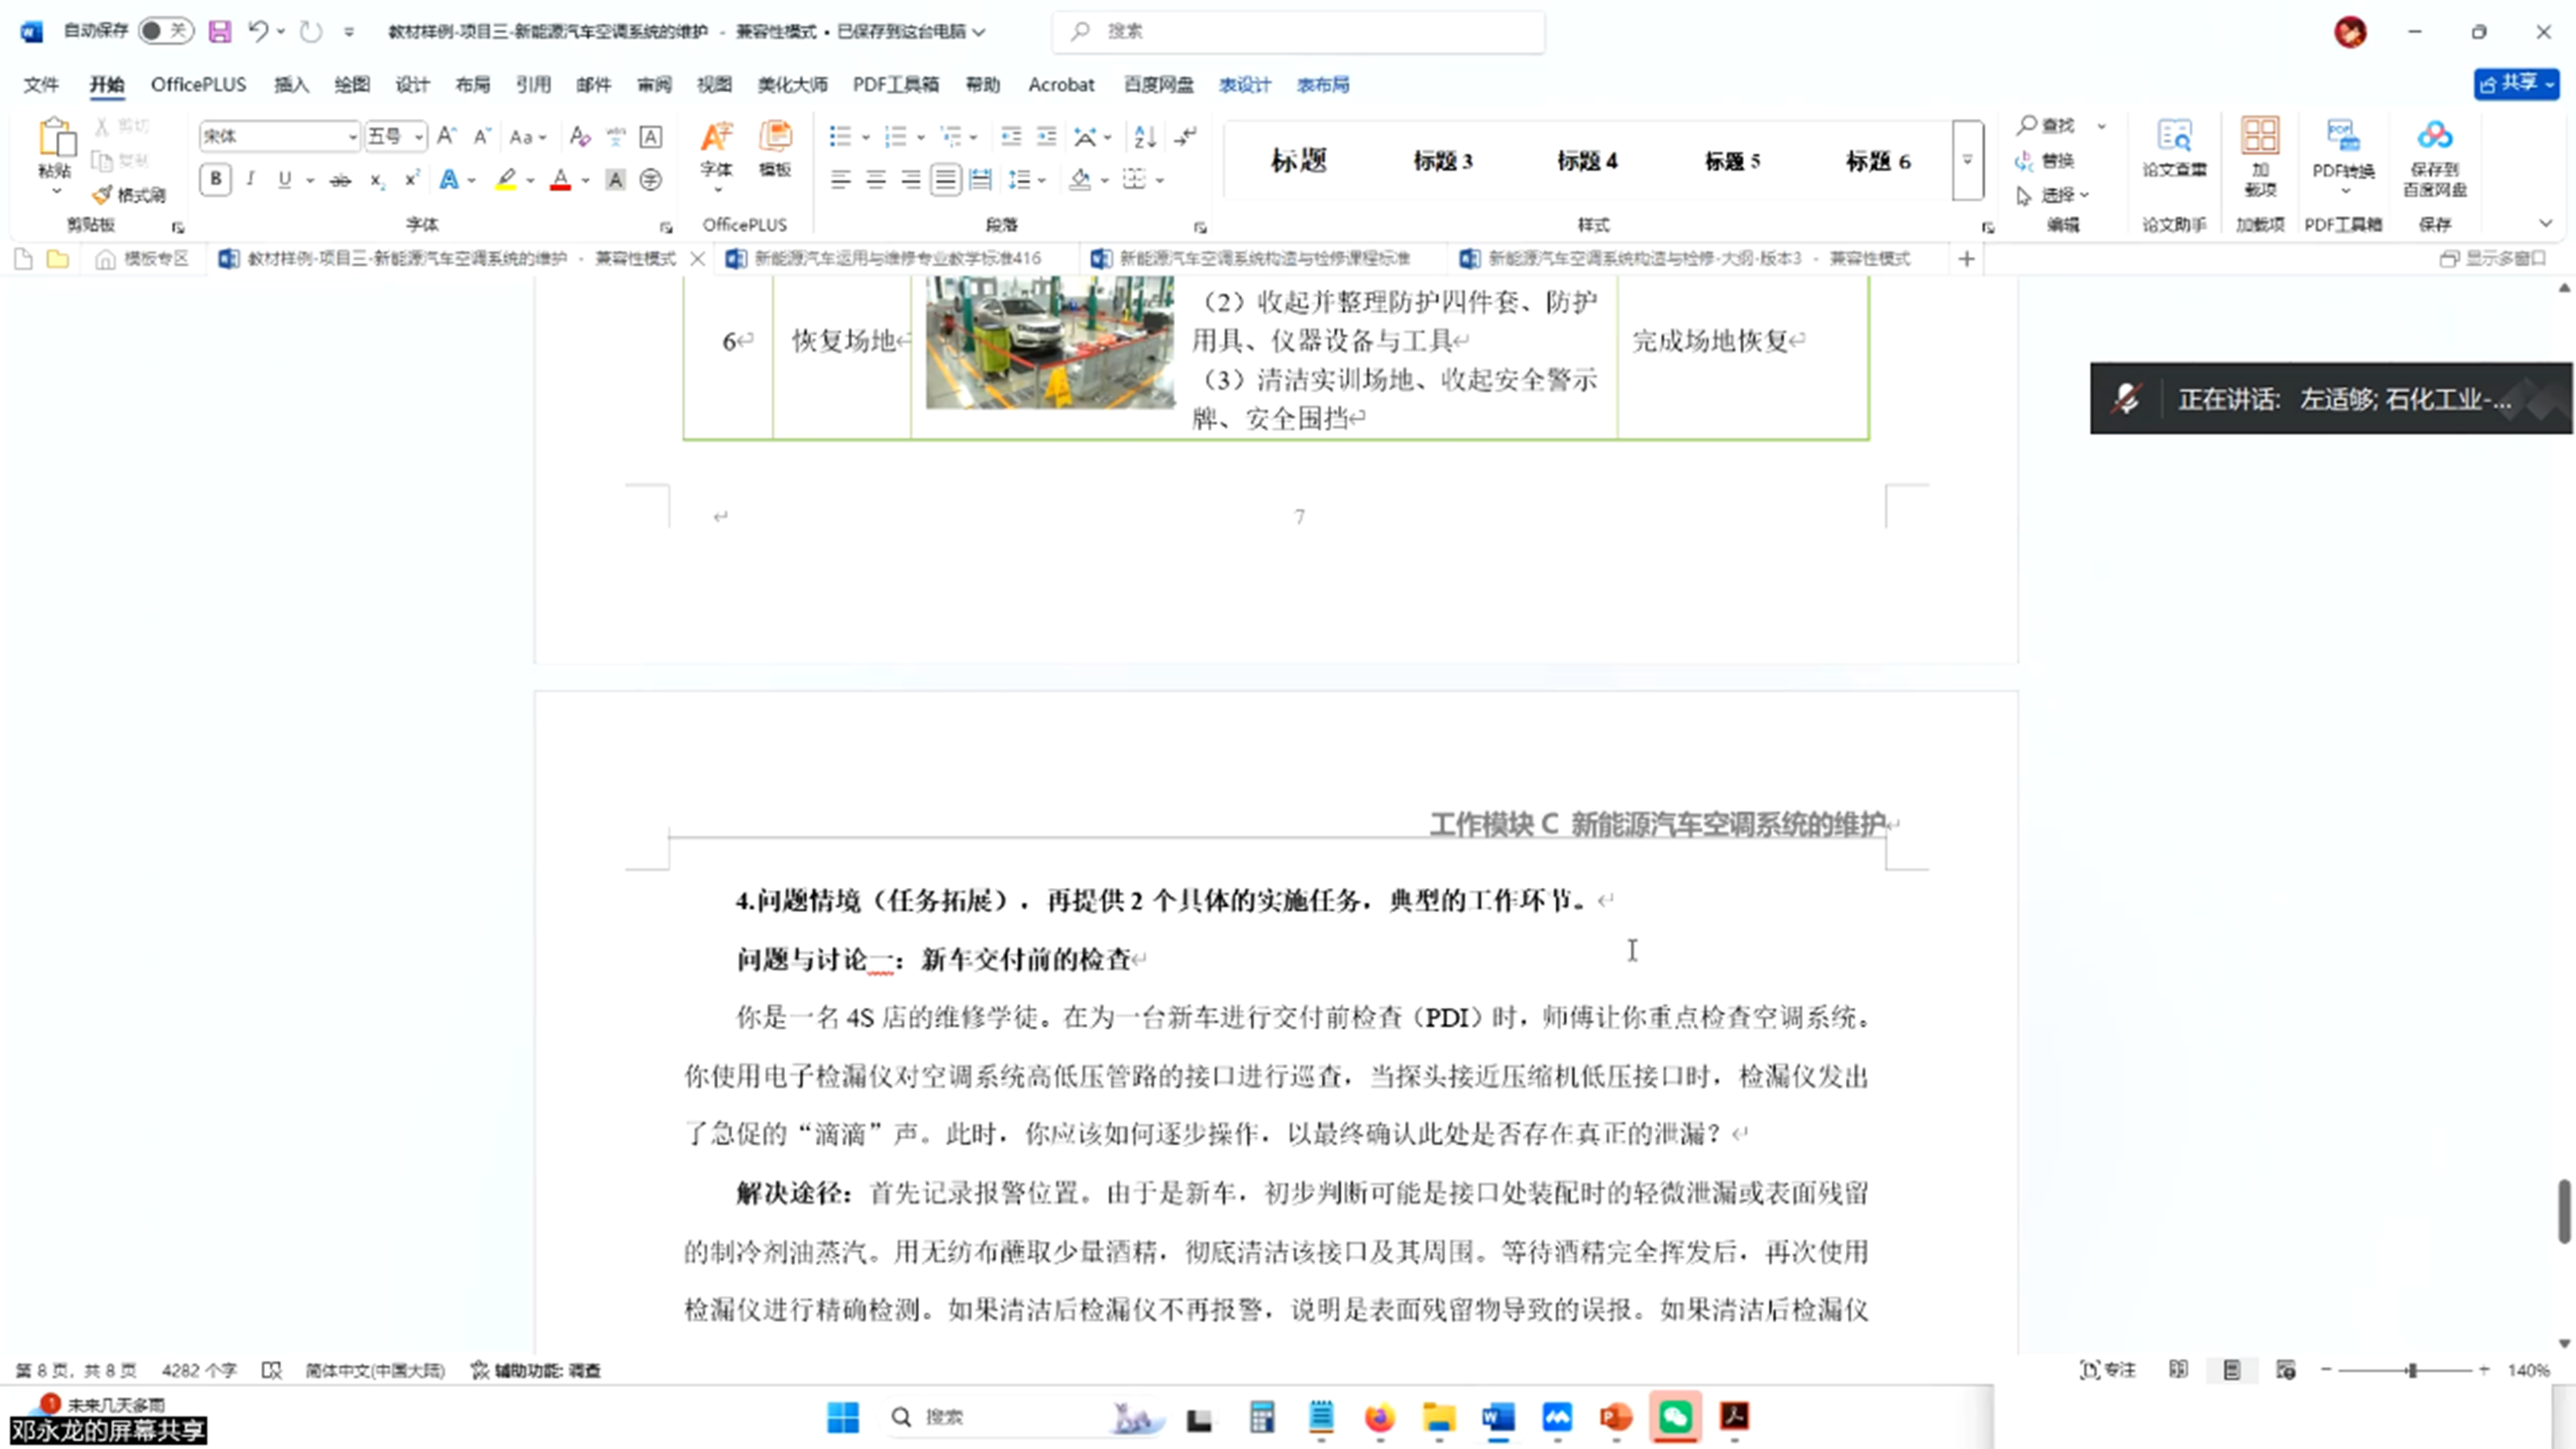Expand the styles gallery arrow
2576x1449 pixels.
(1967, 161)
